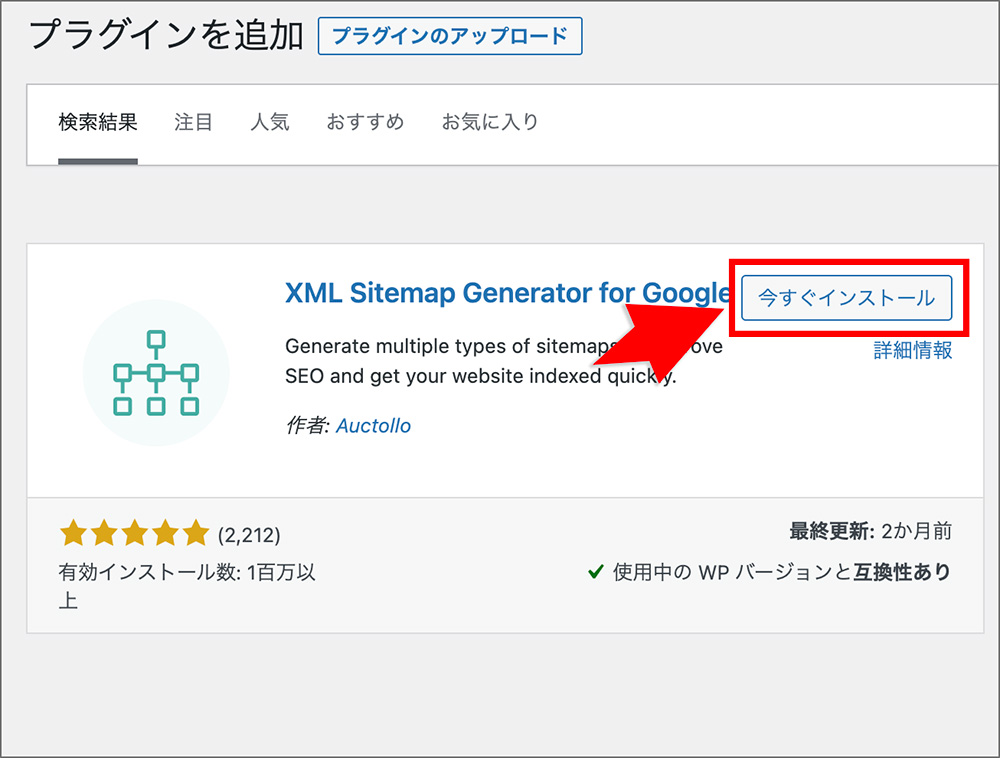Go to the おすすめ tab
This screenshot has width=1000, height=758.
[x=365, y=122]
